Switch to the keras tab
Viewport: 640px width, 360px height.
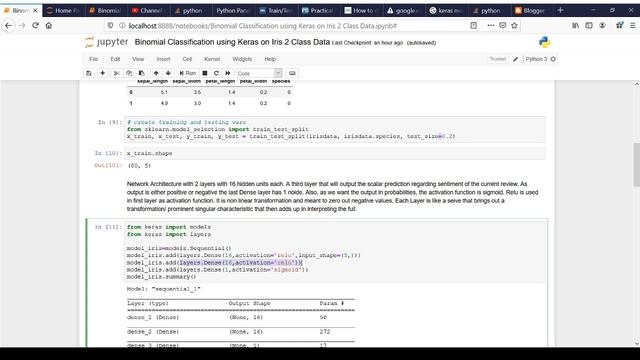click(446, 11)
